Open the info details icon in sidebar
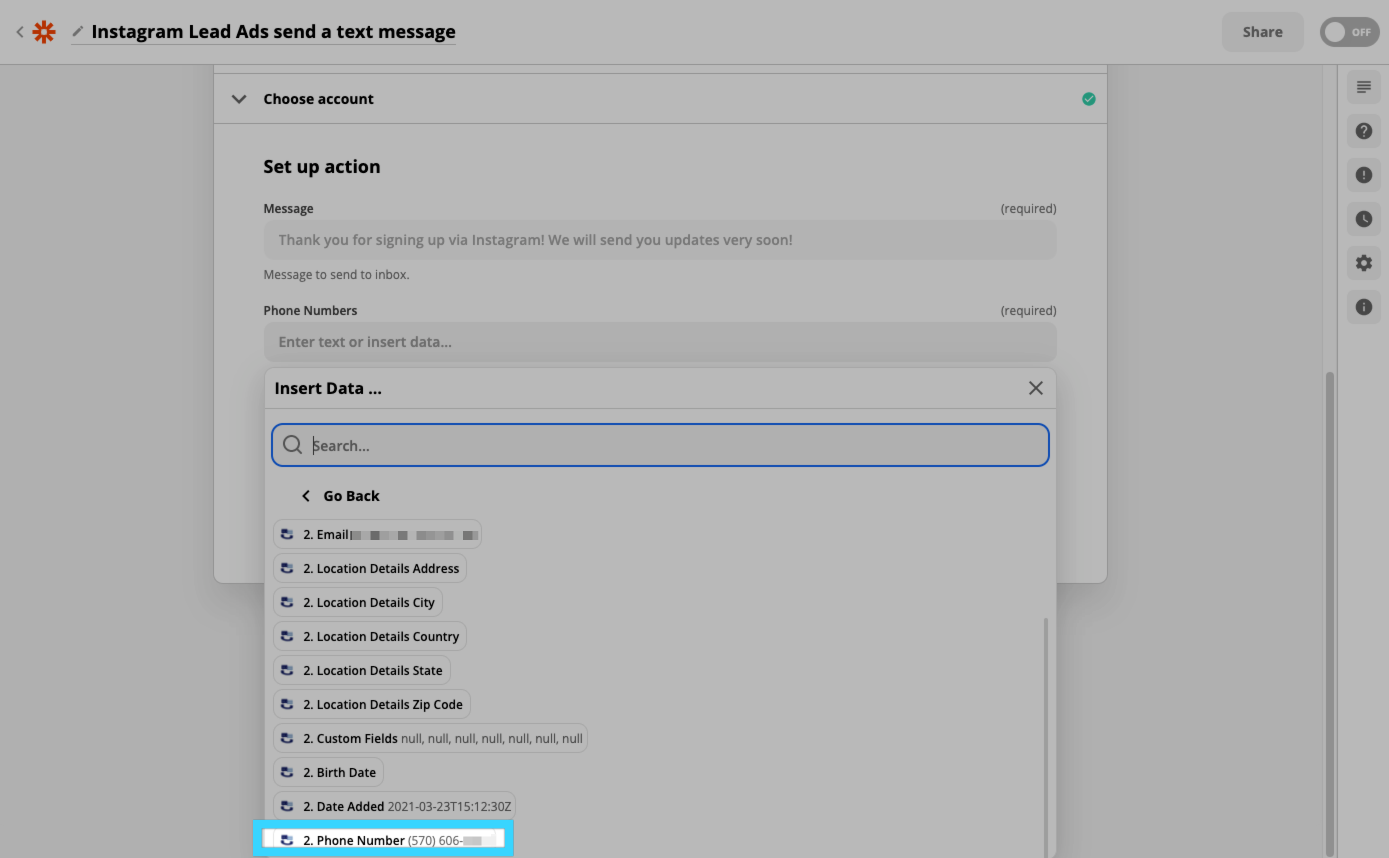 pos(1364,307)
